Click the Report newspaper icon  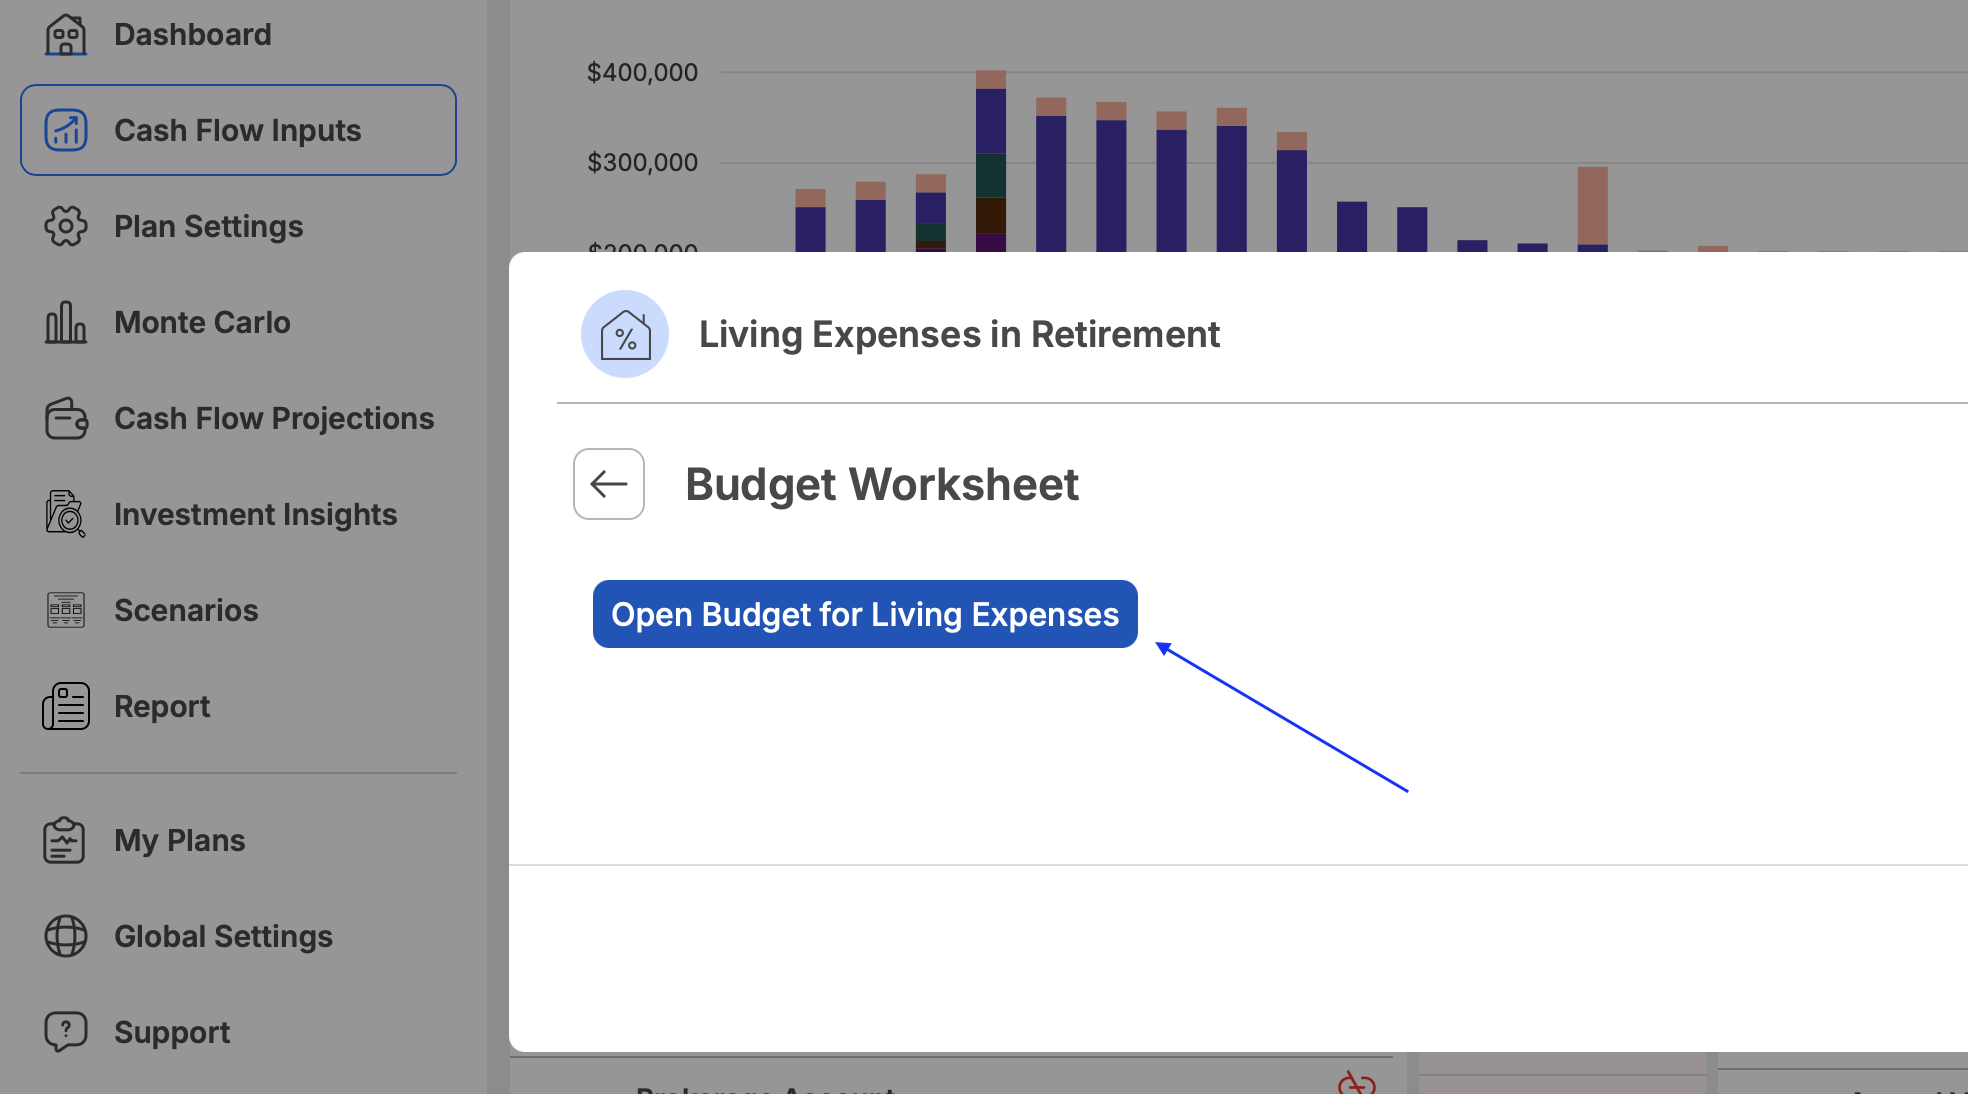[66, 706]
